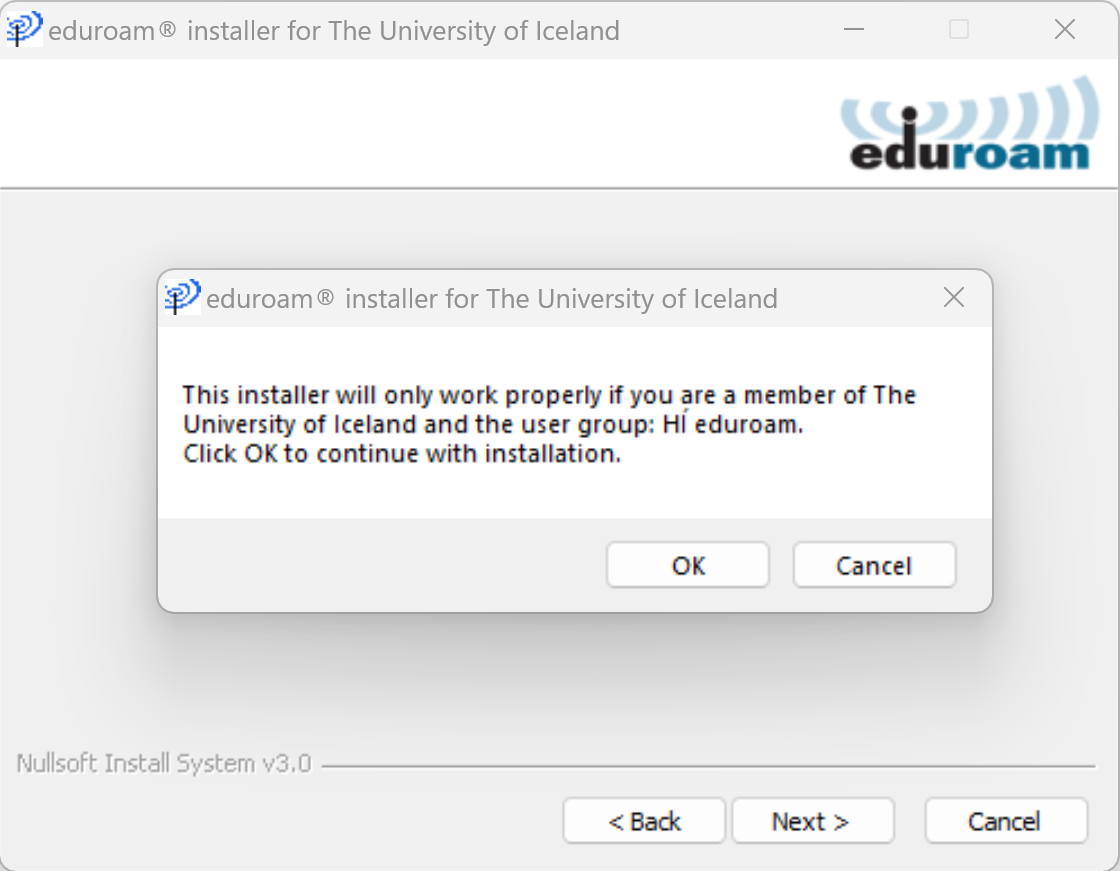Close the dialog with its X button
Viewport: 1120px width, 871px height.
point(954,297)
